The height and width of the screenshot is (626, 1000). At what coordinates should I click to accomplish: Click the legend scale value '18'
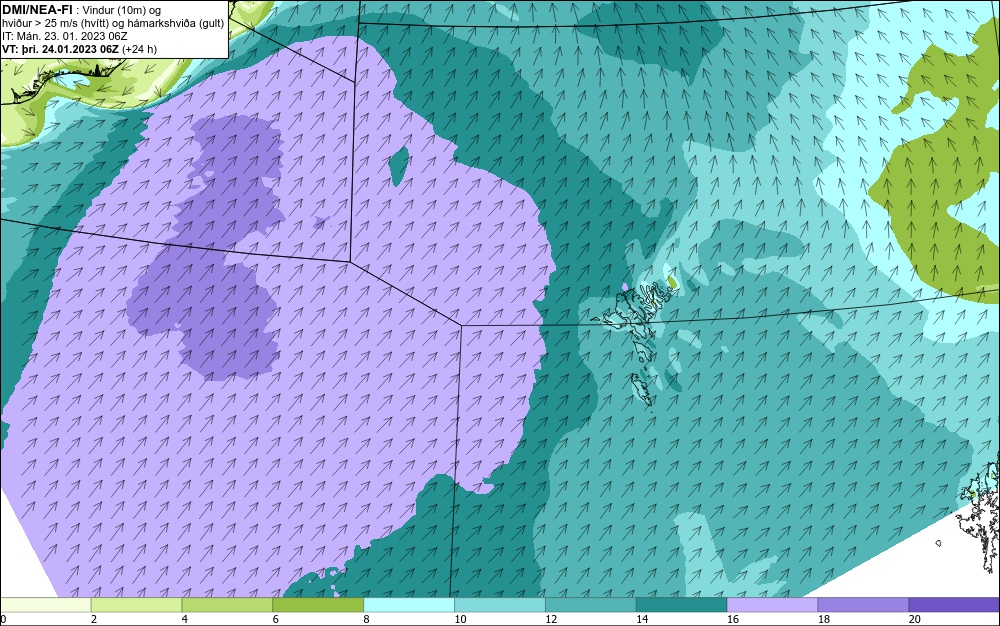click(824, 619)
